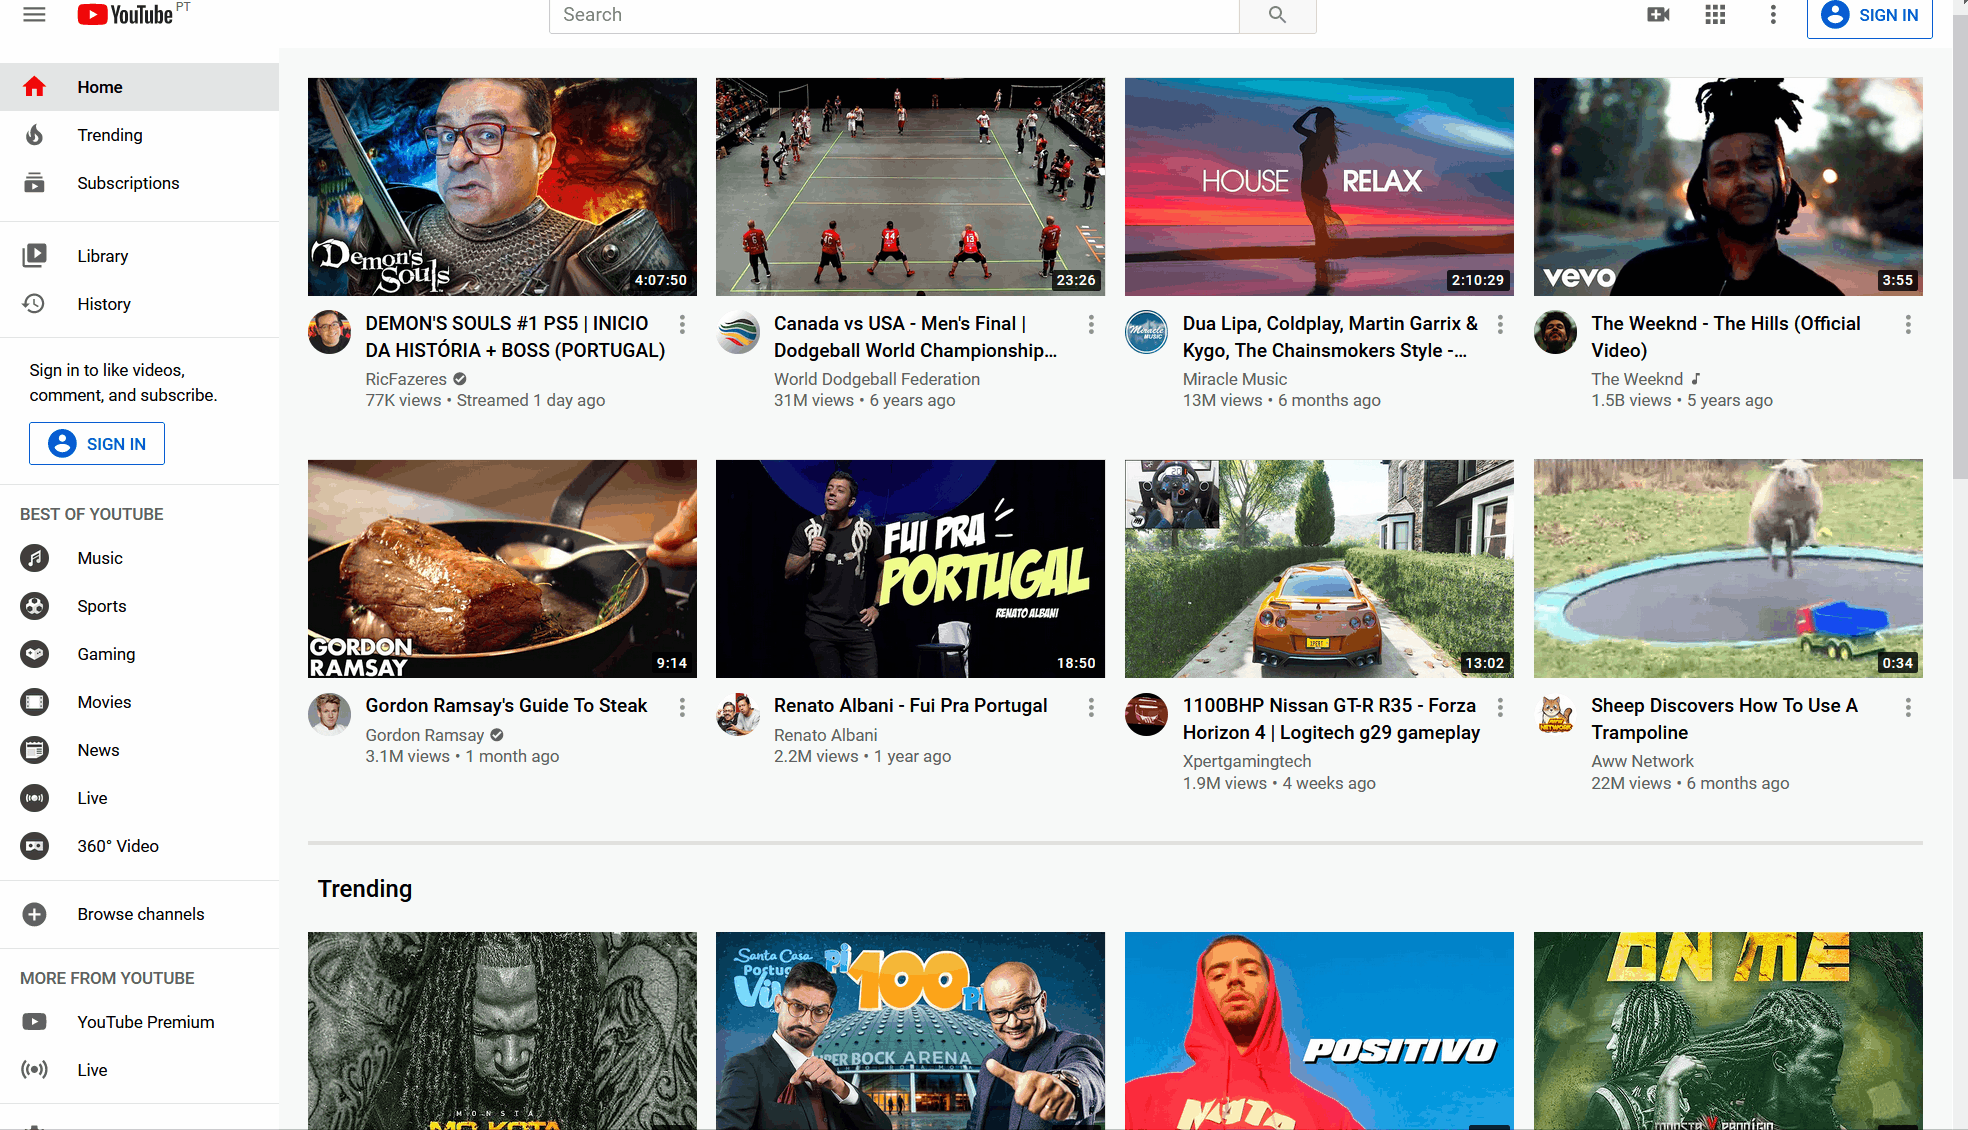The width and height of the screenshot is (1968, 1130).
Task: Click the Browse channels link
Action: (140, 914)
